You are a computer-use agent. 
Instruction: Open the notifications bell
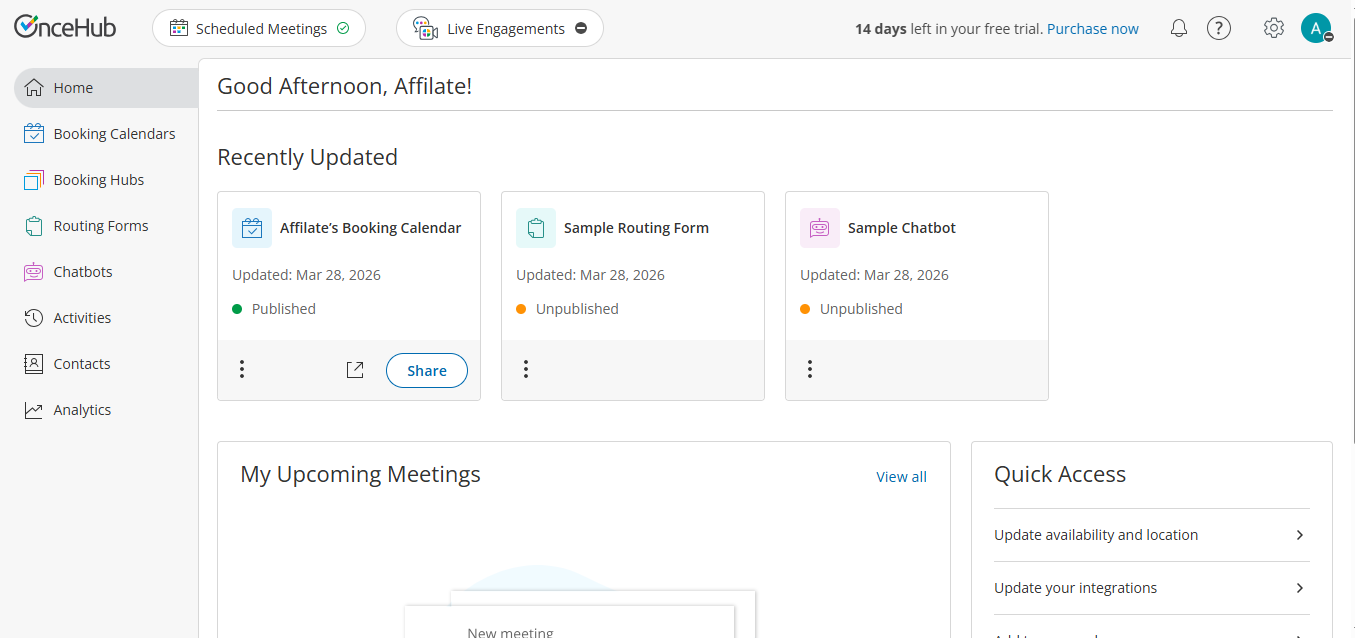[1179, 28]
